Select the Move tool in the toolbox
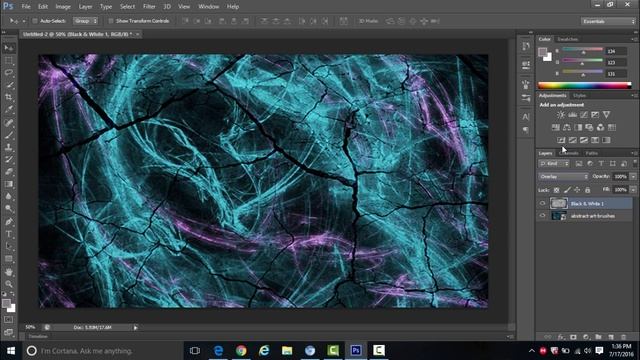 (9, 48)
